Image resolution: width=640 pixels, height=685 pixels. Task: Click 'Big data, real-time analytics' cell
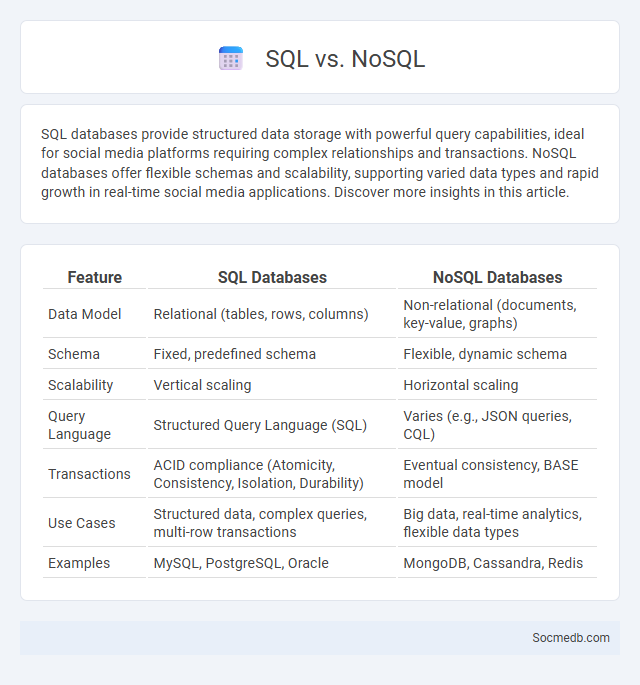tap(498, 522)
